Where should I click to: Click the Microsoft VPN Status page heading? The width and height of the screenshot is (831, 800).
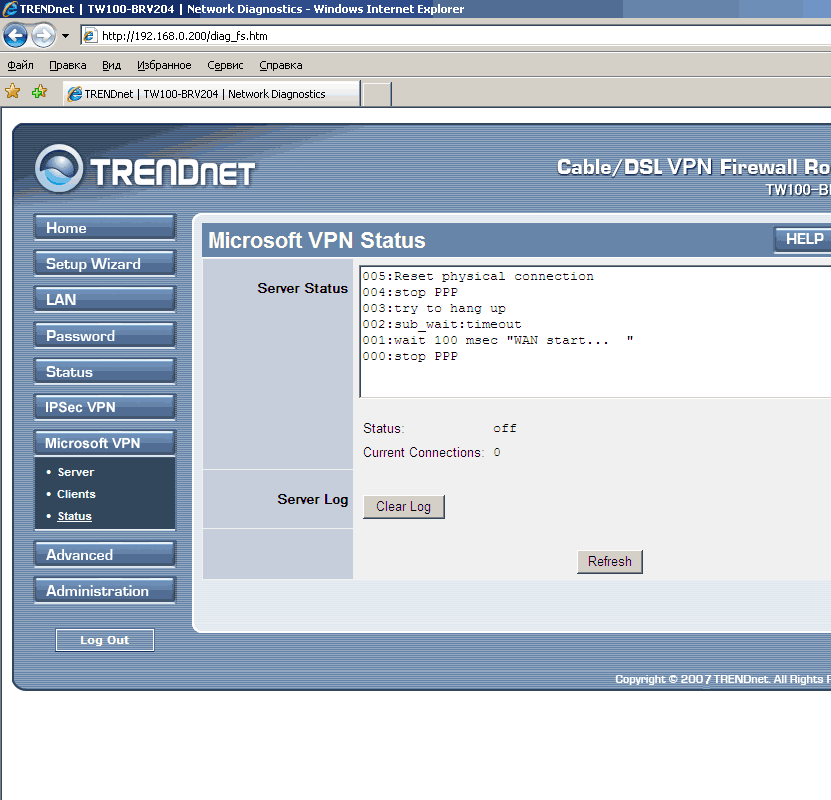coord(316,240)
